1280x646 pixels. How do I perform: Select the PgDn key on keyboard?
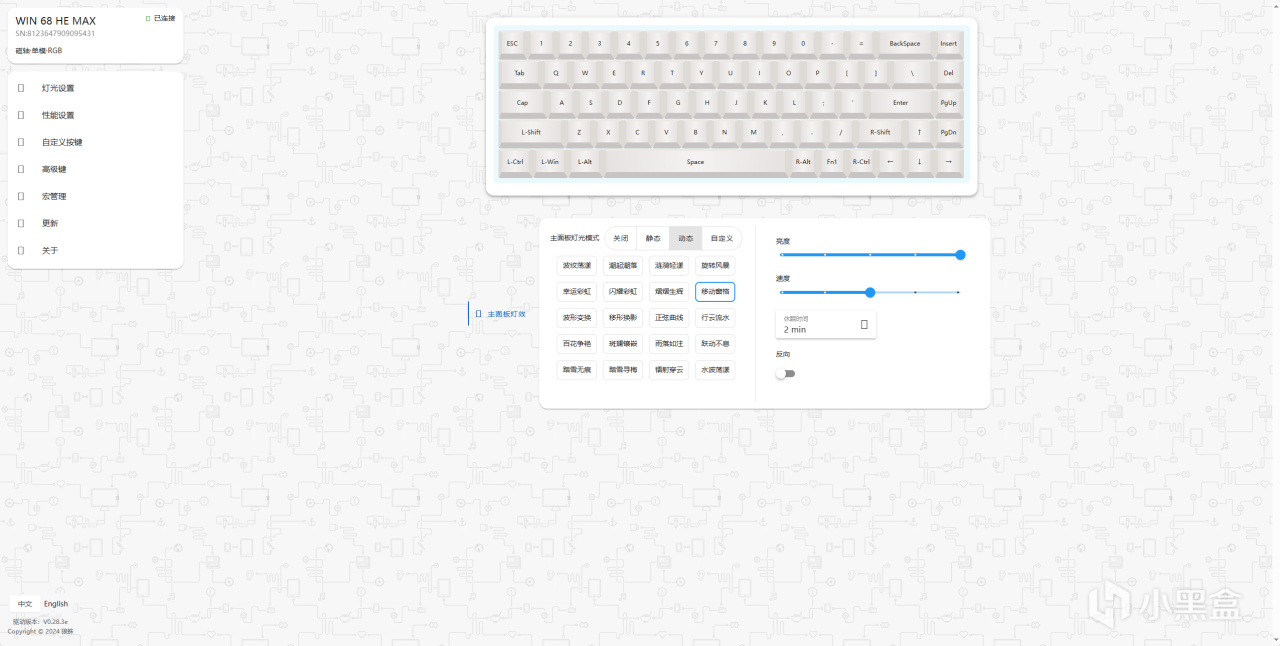coord(948,132)
